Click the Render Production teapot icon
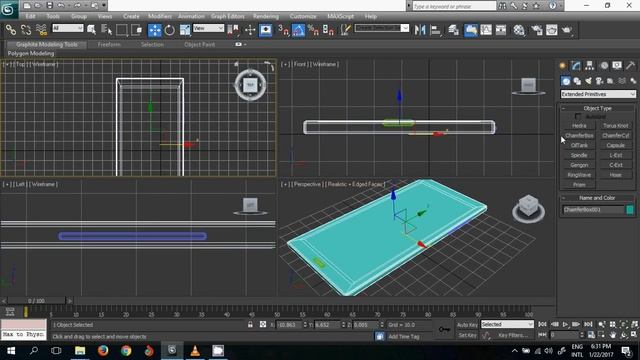This screenshot has height=360, width=640. pyautogui.click(x=567, y=30)
